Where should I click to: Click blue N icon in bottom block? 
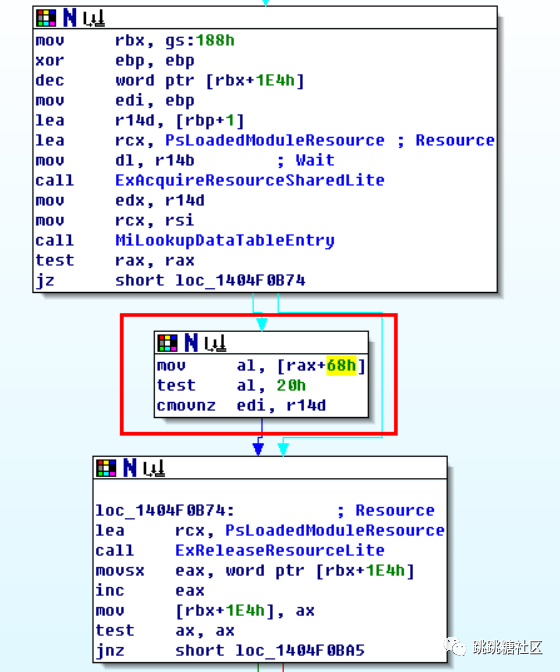coord(130,468)
